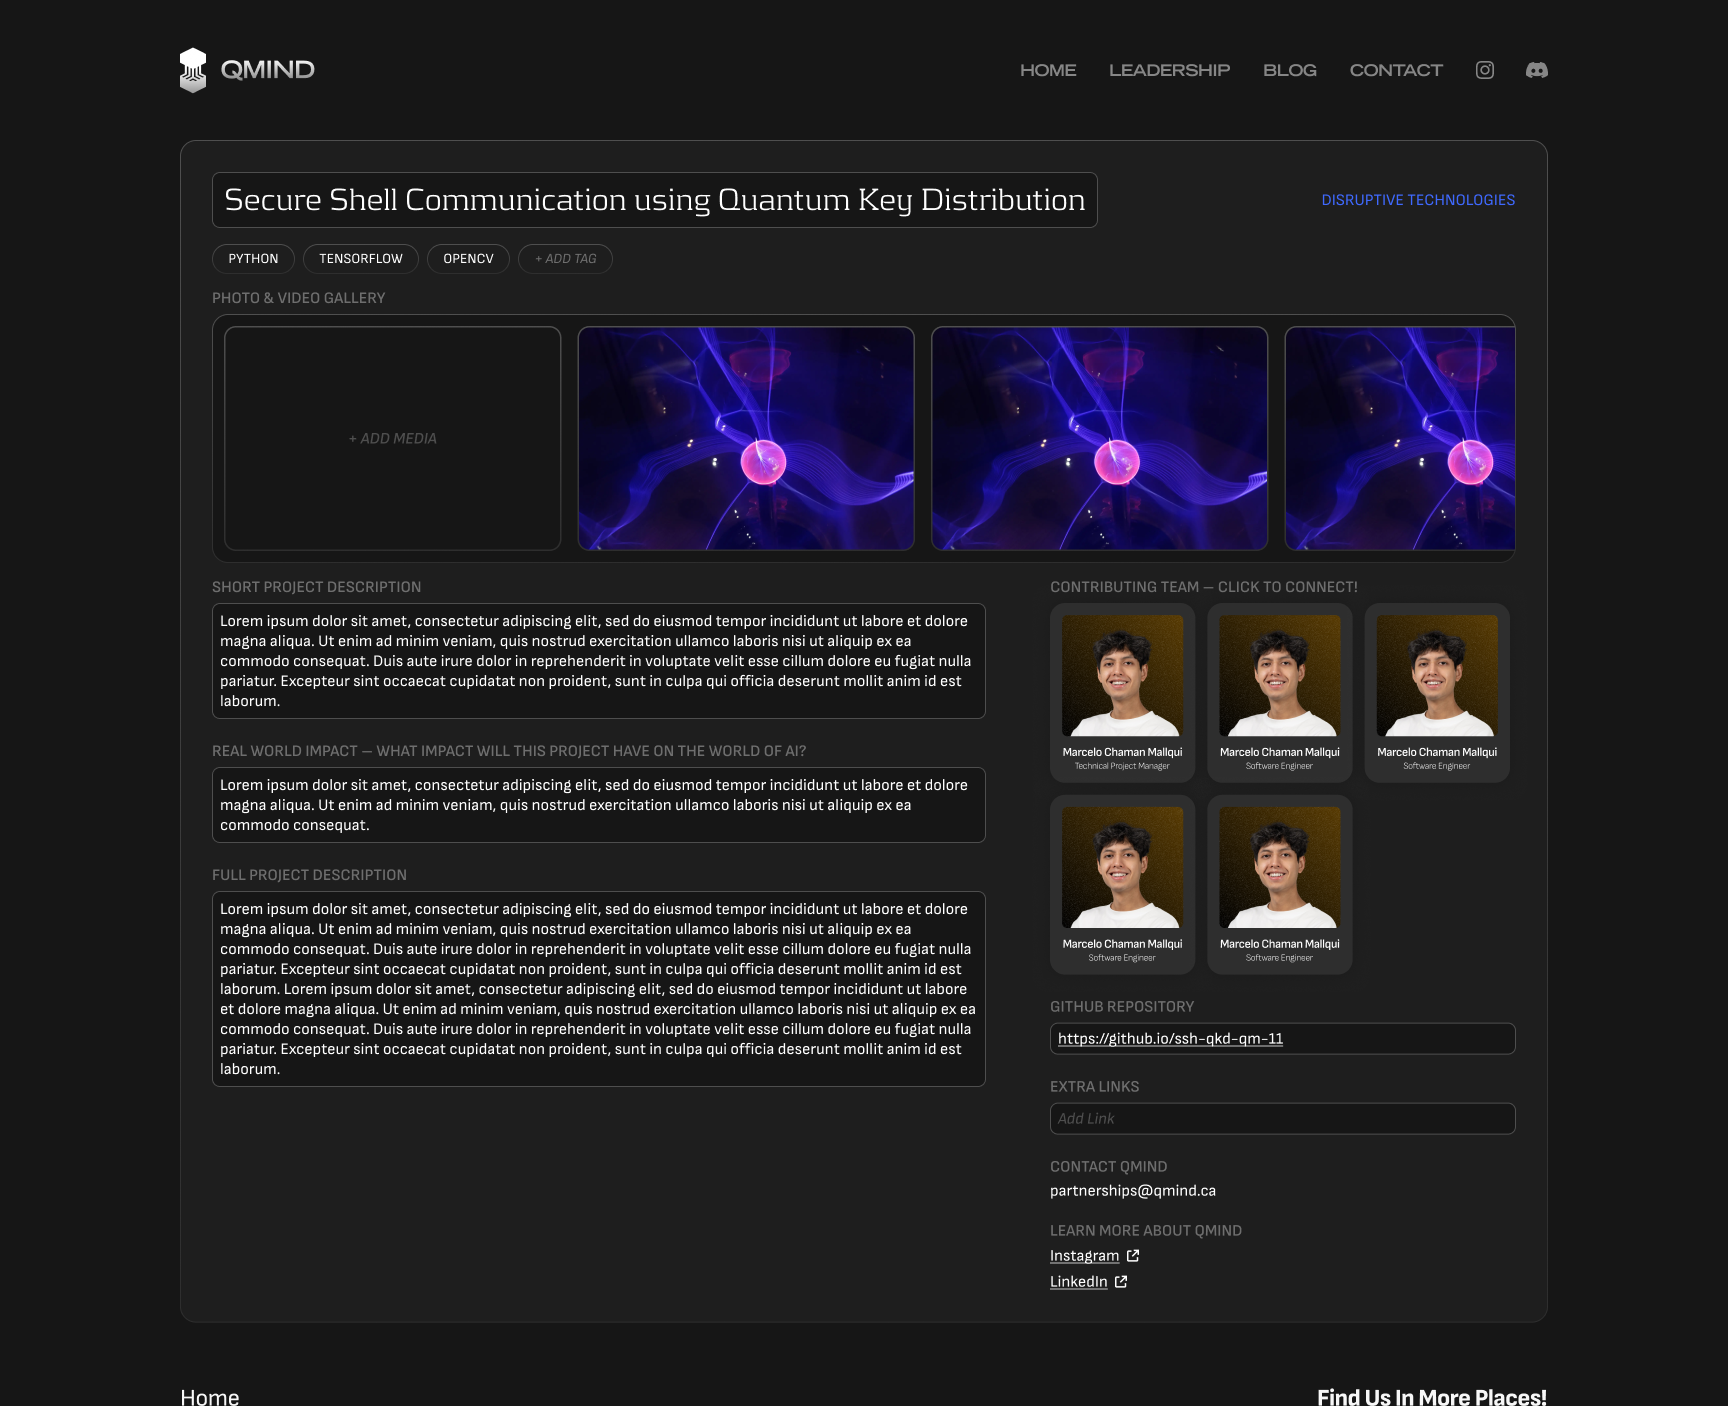Open the CONTACT nav item

(1396, 70)
